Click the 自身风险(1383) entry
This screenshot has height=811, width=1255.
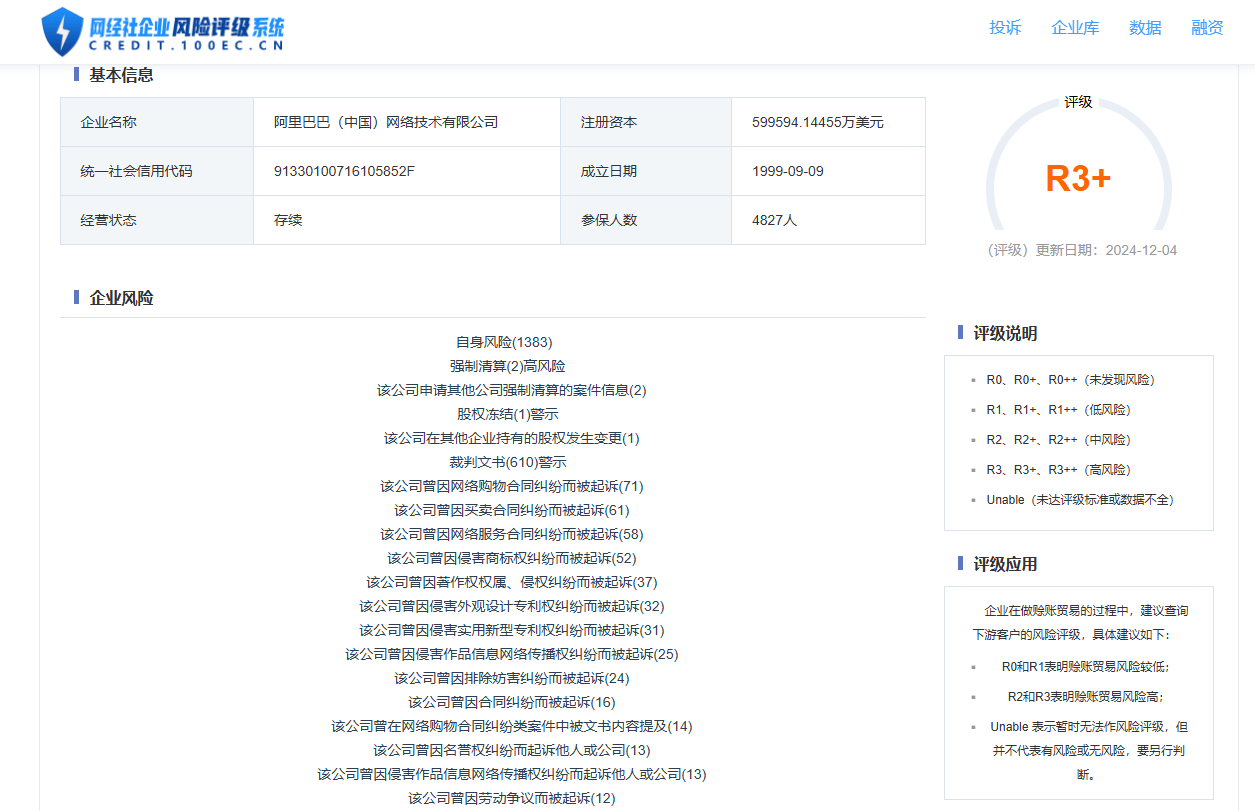tap(504, 342)
